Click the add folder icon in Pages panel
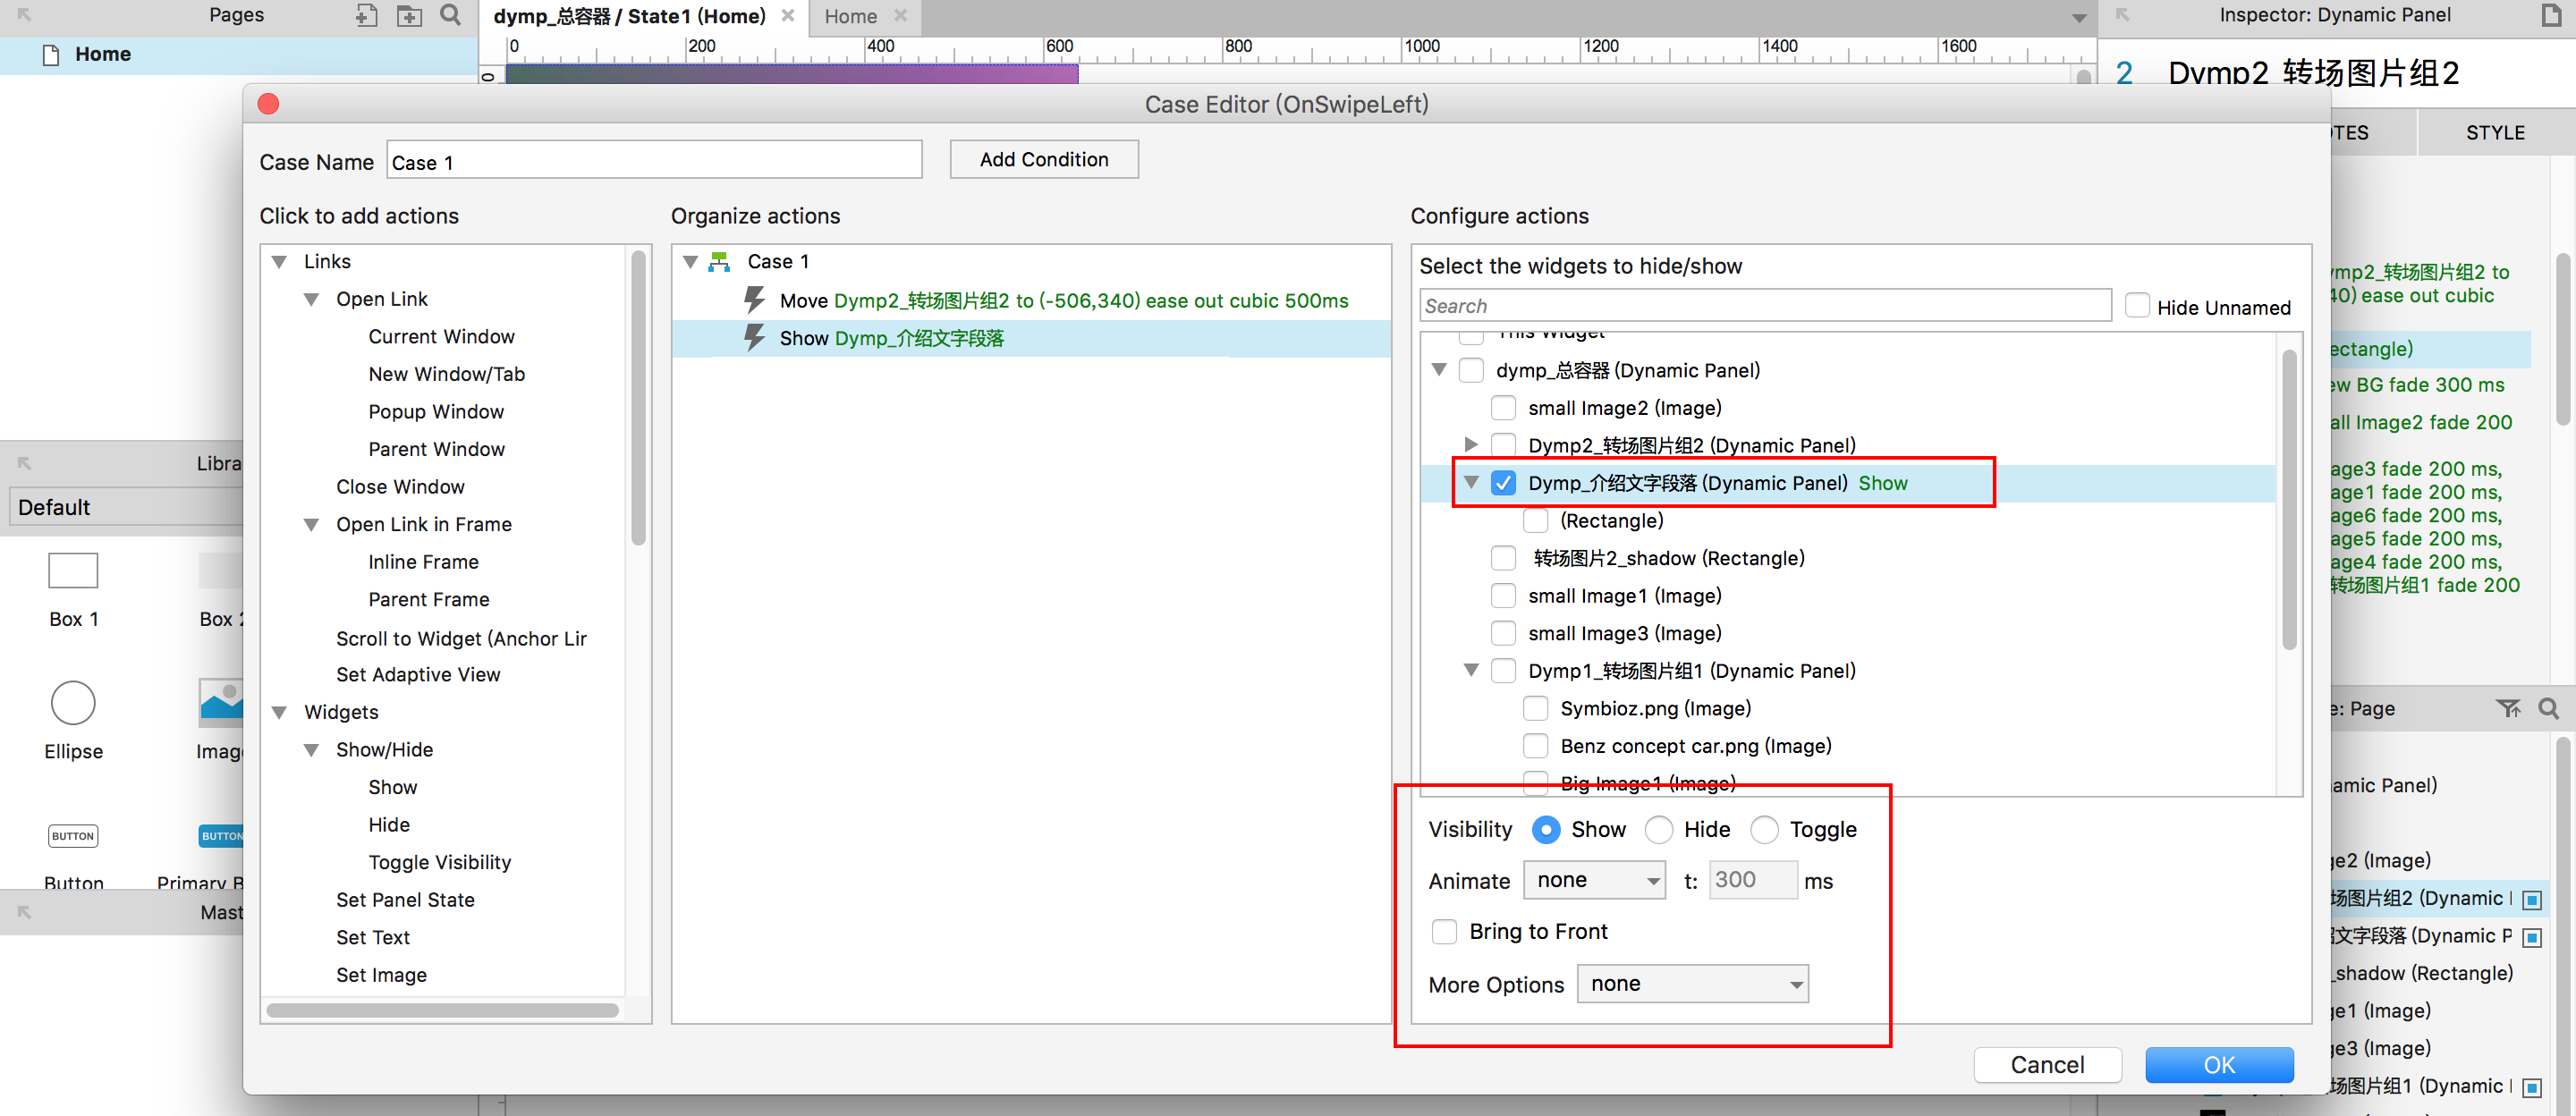 point(408,15)
